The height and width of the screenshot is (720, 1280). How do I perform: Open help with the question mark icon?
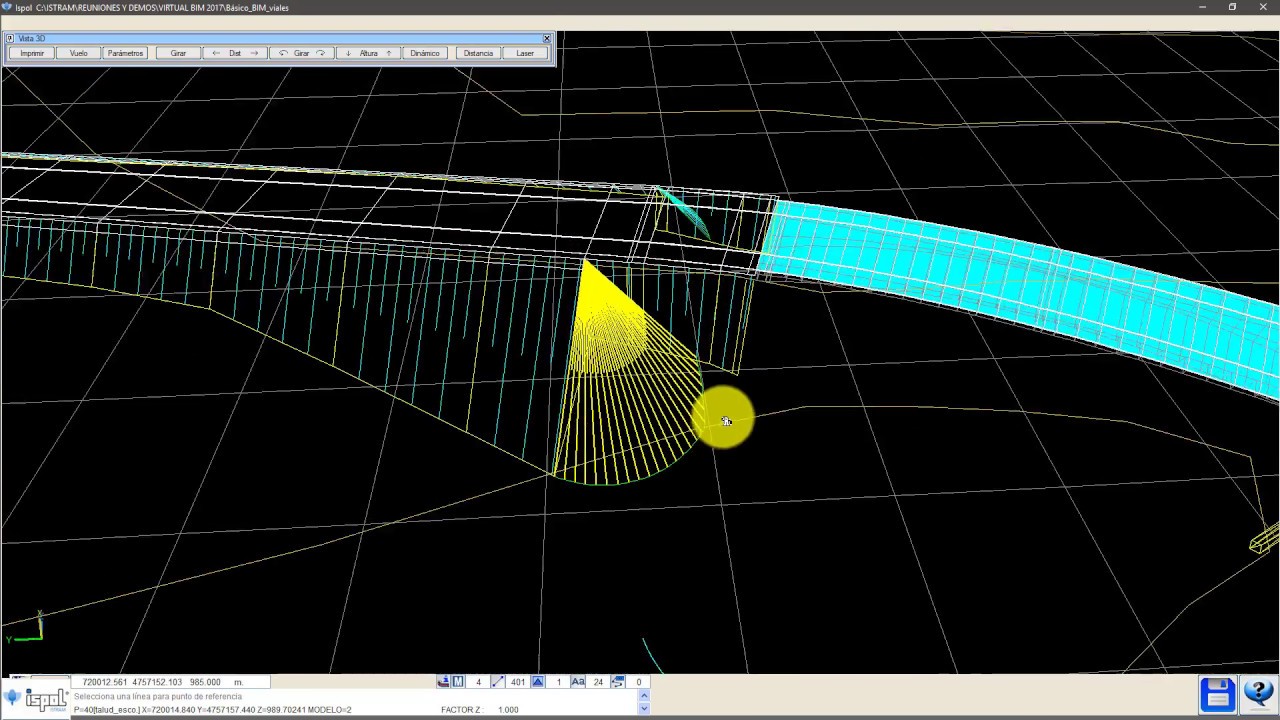point(1257,693)
